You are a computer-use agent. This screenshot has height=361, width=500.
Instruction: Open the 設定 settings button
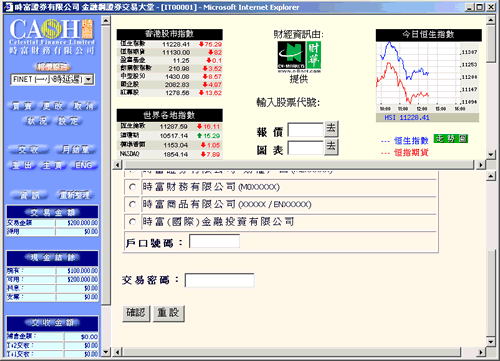point(68,121)
